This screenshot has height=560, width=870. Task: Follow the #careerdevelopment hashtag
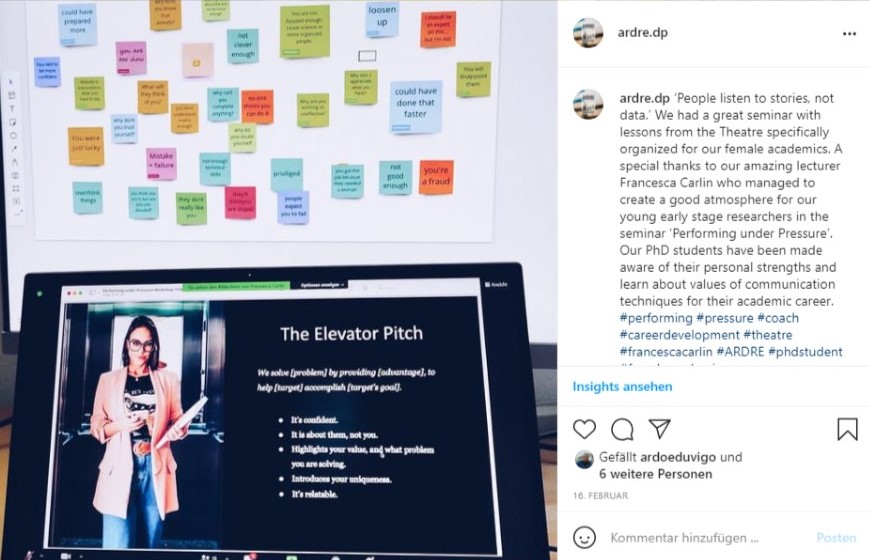pos(679,335)
